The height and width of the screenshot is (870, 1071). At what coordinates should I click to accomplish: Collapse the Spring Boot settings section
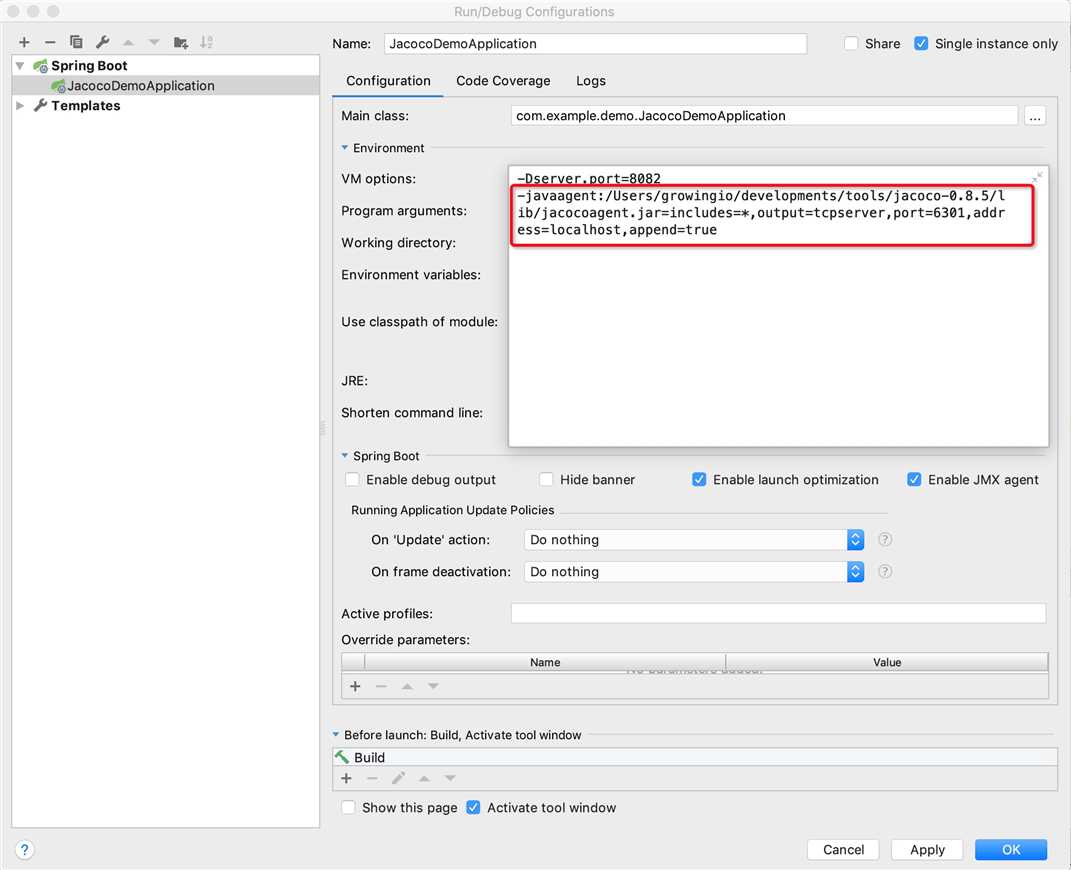pos(345,455)
